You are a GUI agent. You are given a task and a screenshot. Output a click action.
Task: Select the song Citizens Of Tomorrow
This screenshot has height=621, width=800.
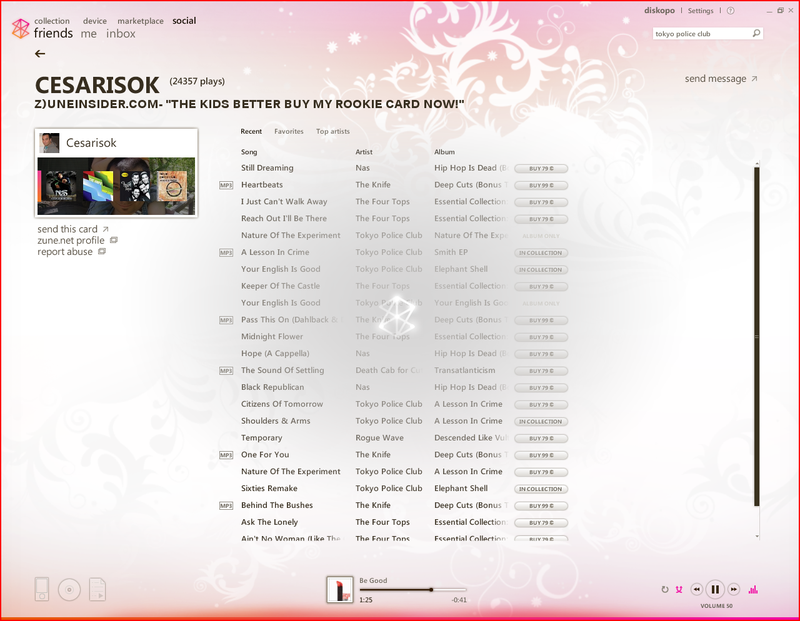tap(282, 404)
